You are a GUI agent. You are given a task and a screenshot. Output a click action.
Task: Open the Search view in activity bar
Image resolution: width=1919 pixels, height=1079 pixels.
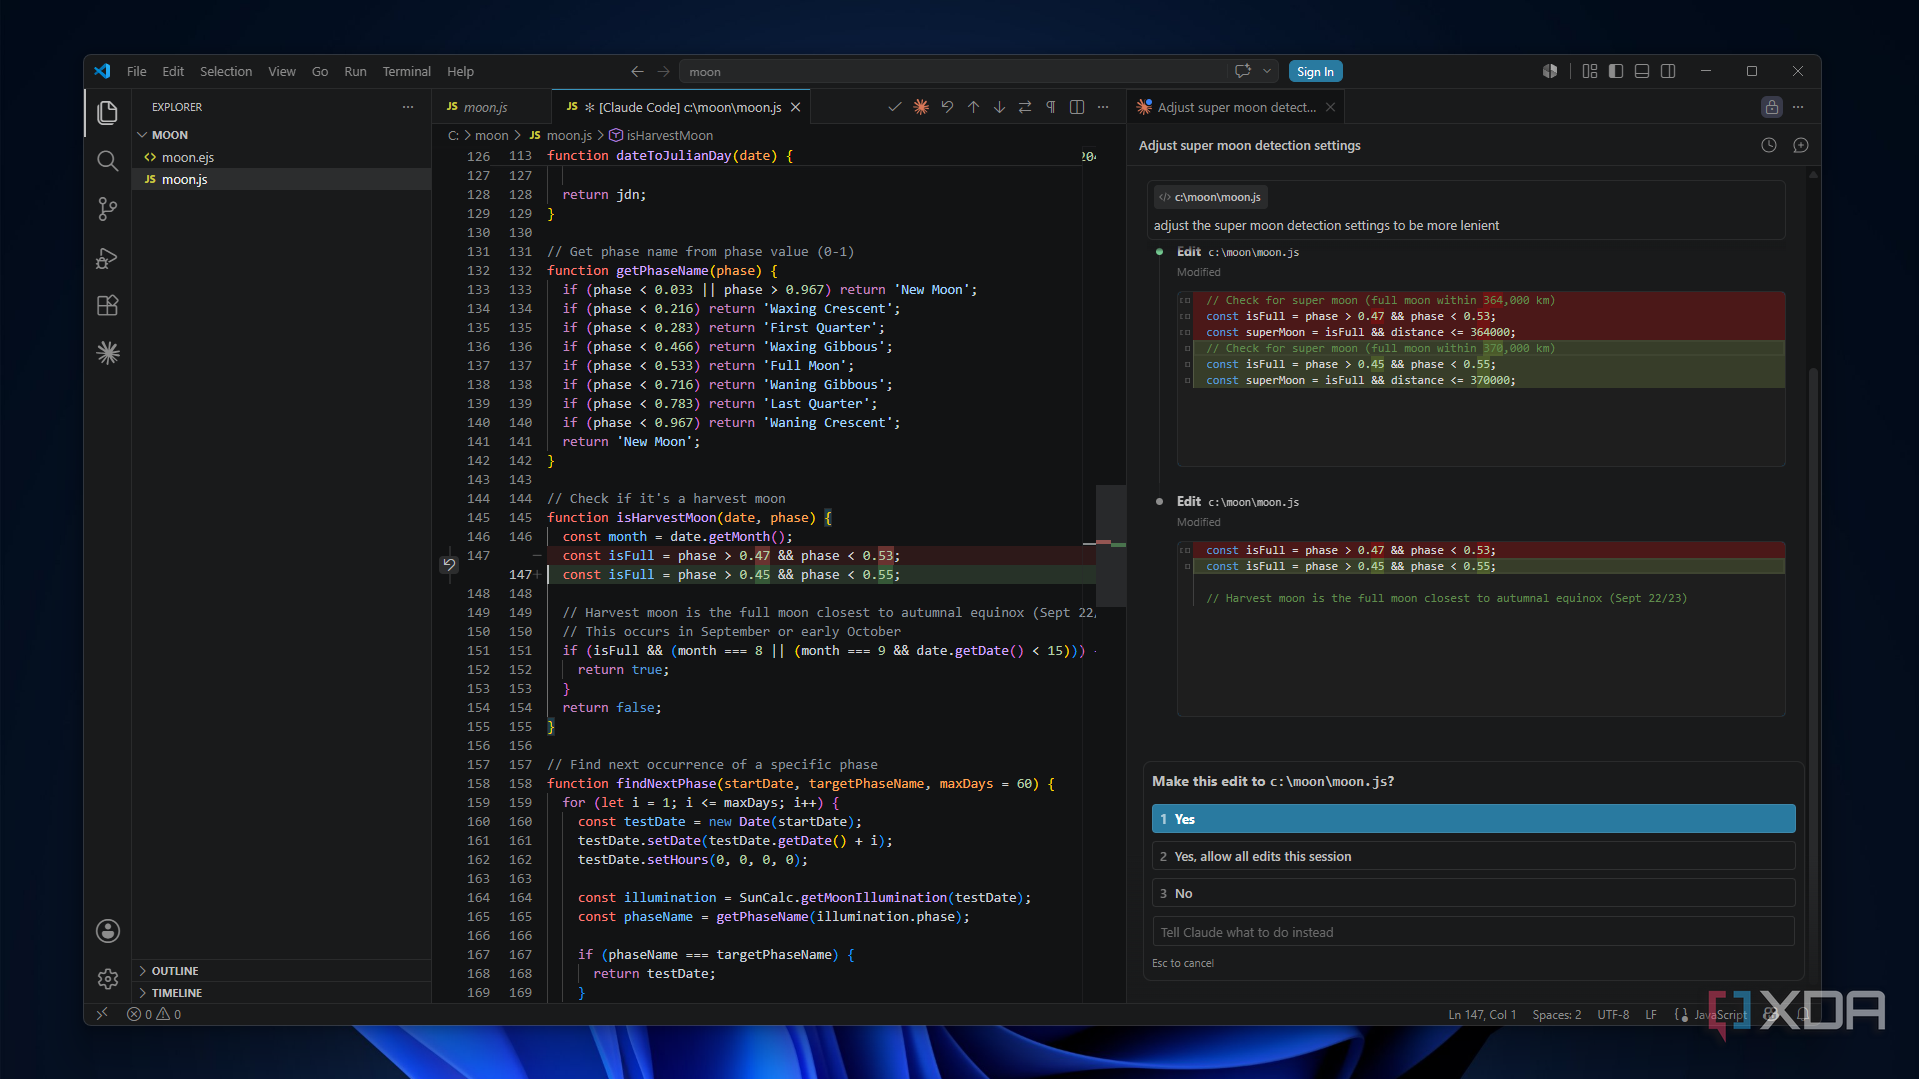(108, 161)
